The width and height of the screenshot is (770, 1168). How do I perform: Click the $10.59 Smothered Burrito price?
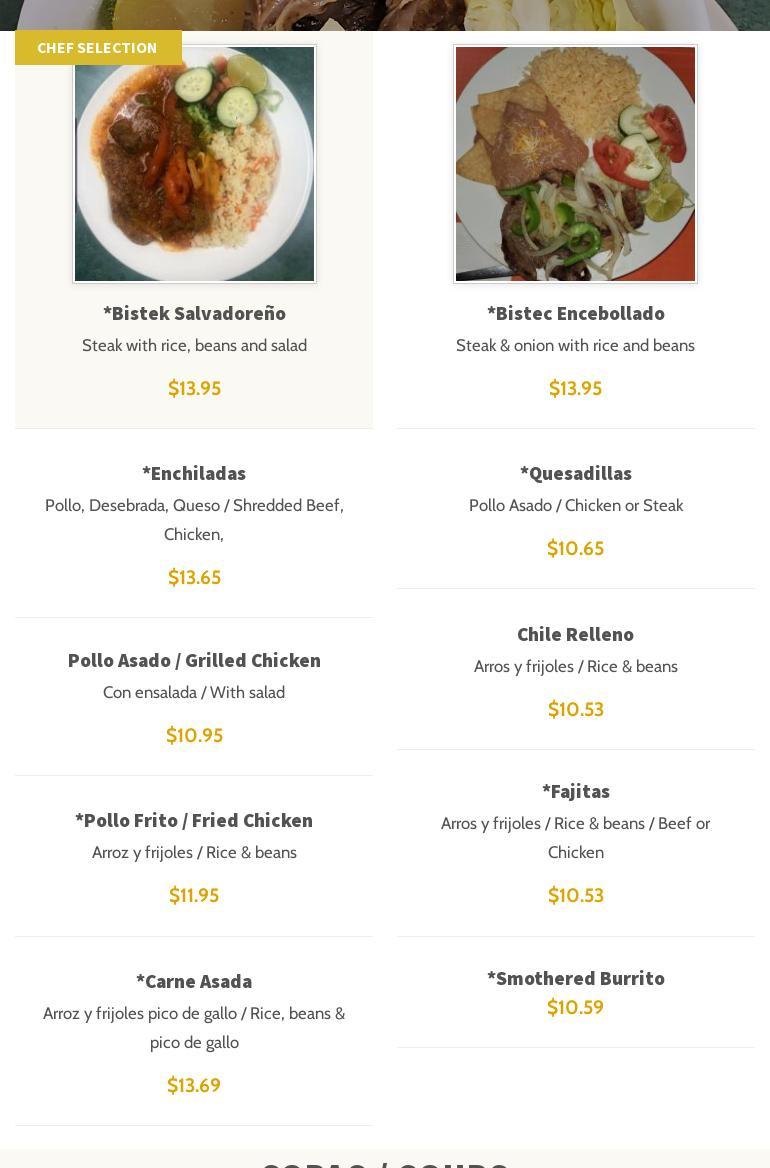(575, 1007)
